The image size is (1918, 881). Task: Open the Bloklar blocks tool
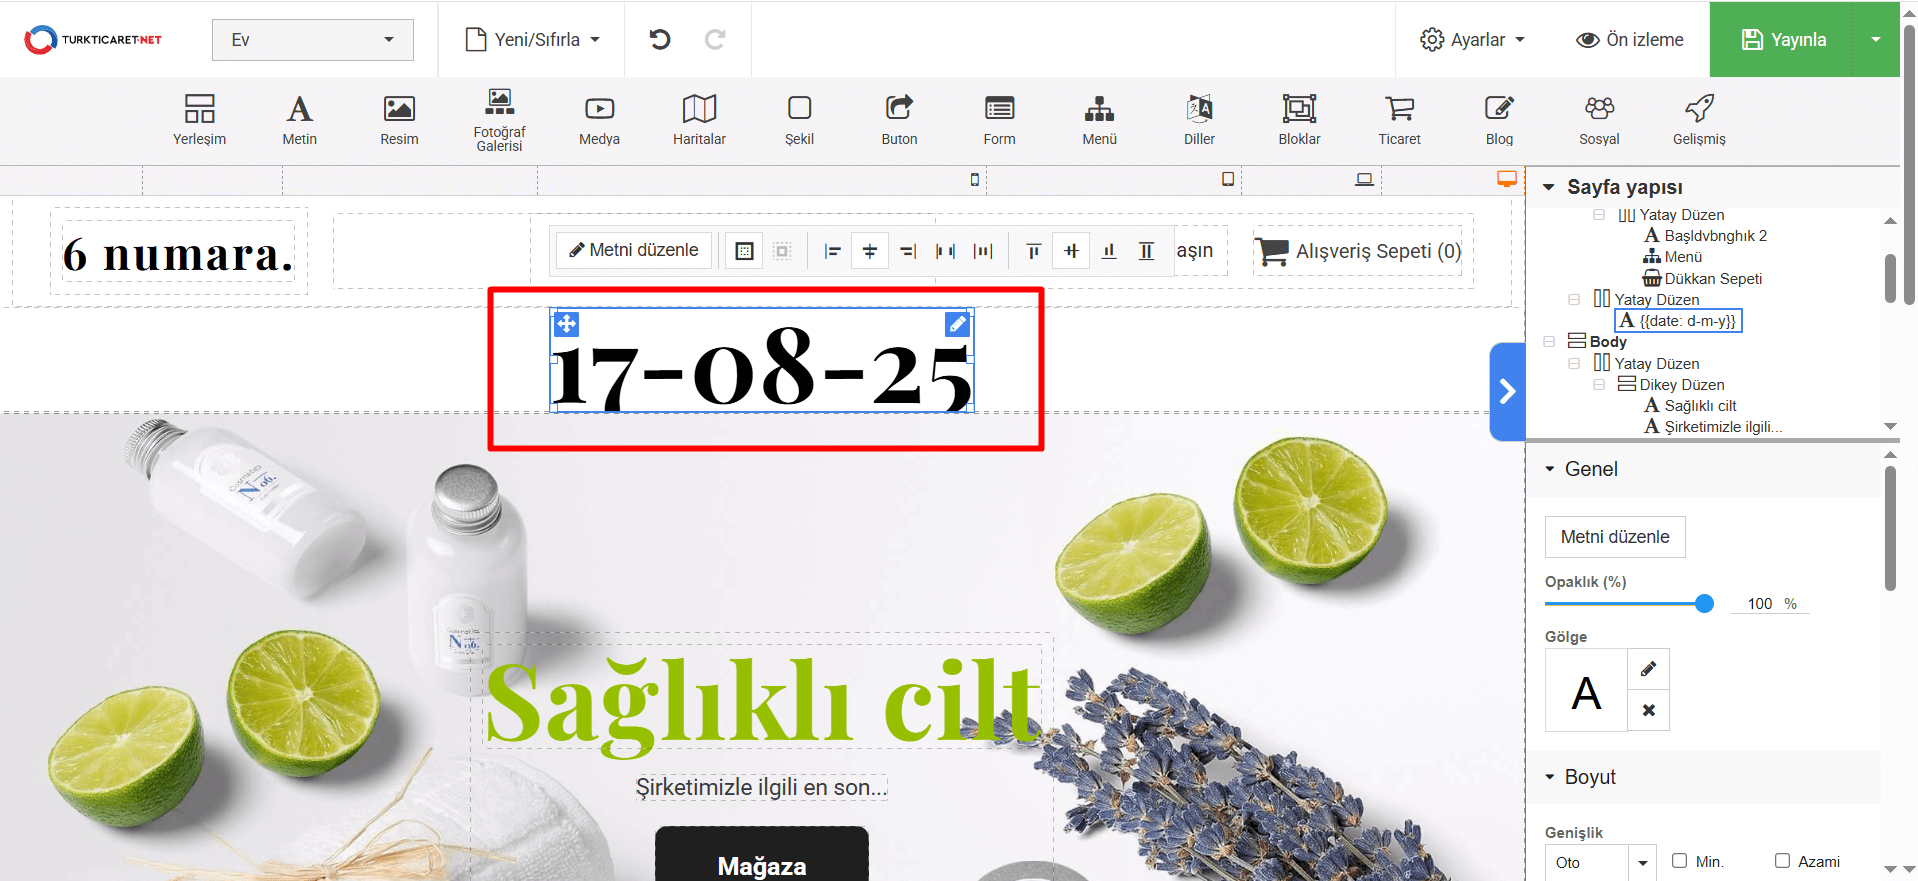(1299, 120)
